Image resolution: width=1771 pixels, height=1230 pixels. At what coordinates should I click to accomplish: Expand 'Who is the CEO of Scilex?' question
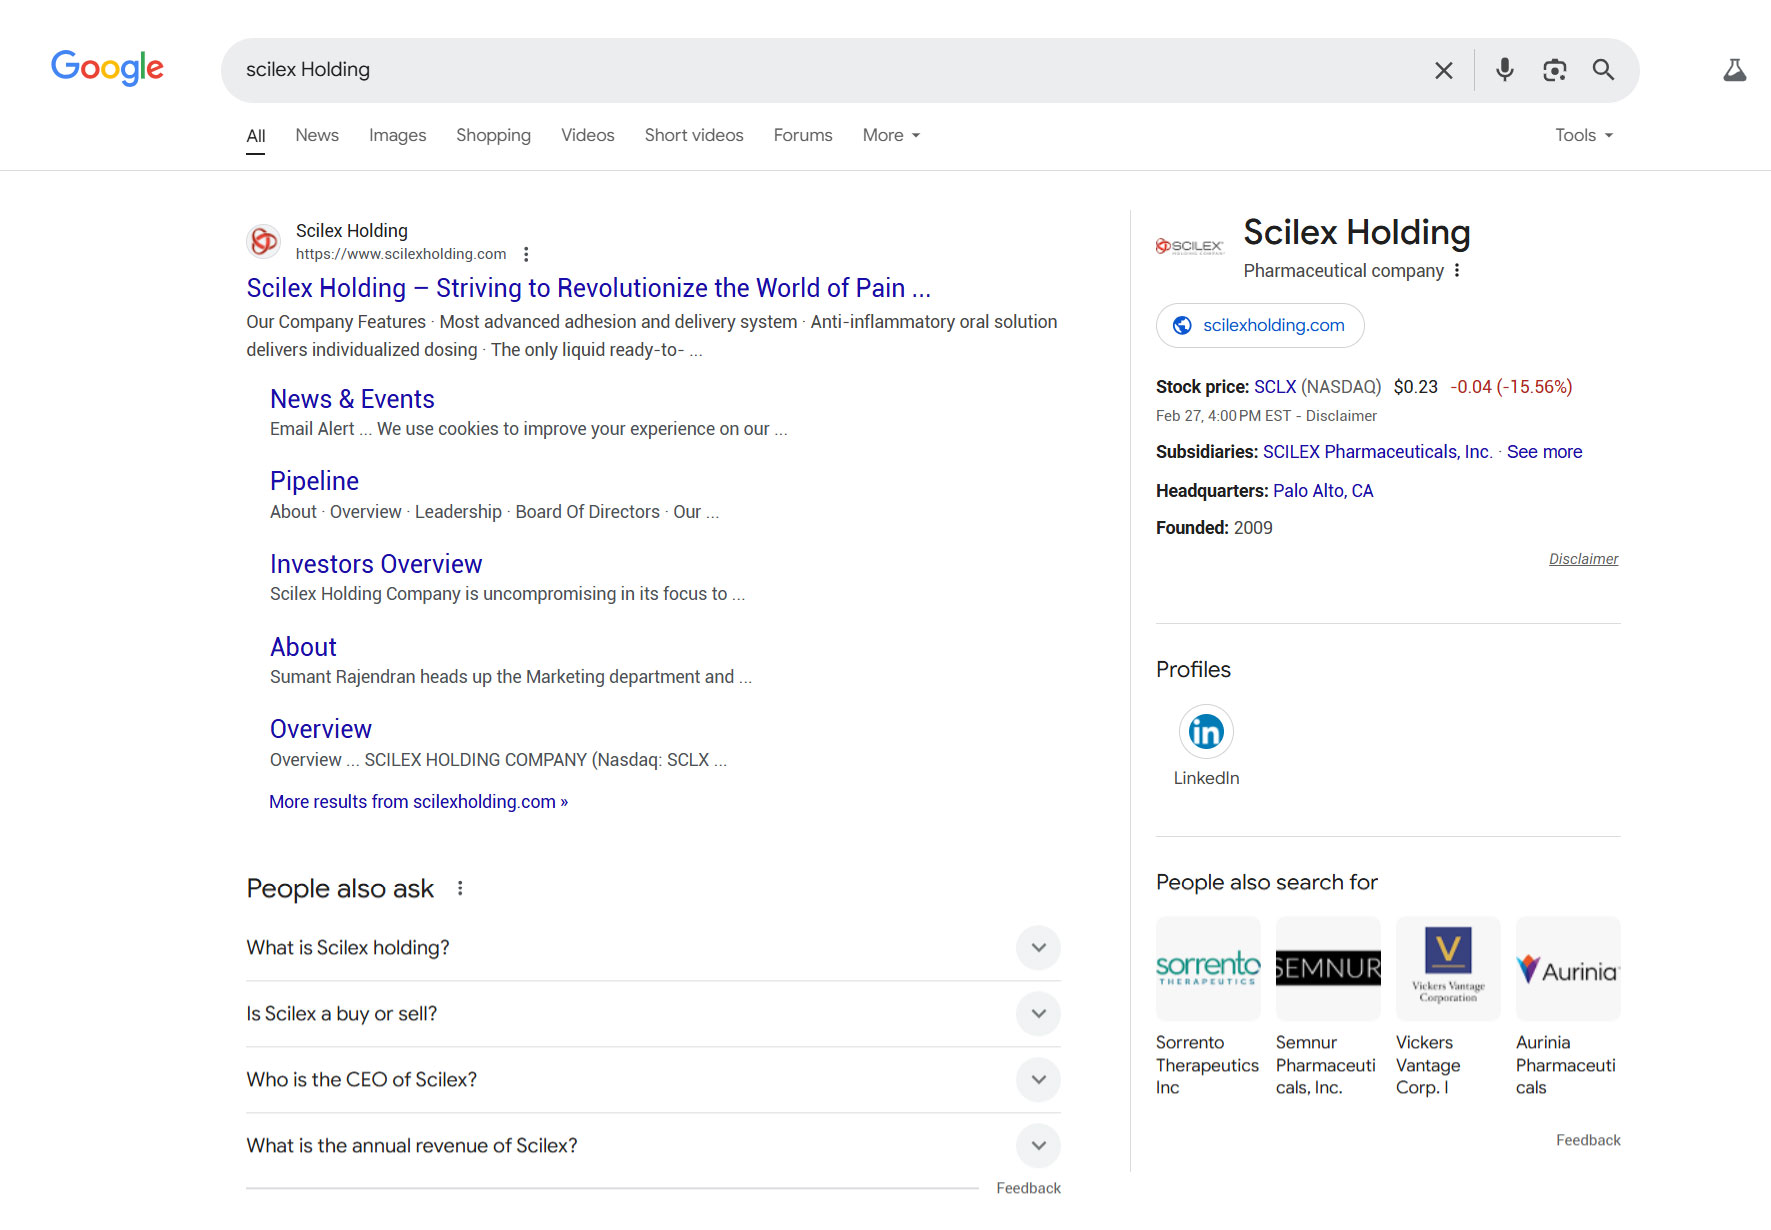tap(653, 1080)
